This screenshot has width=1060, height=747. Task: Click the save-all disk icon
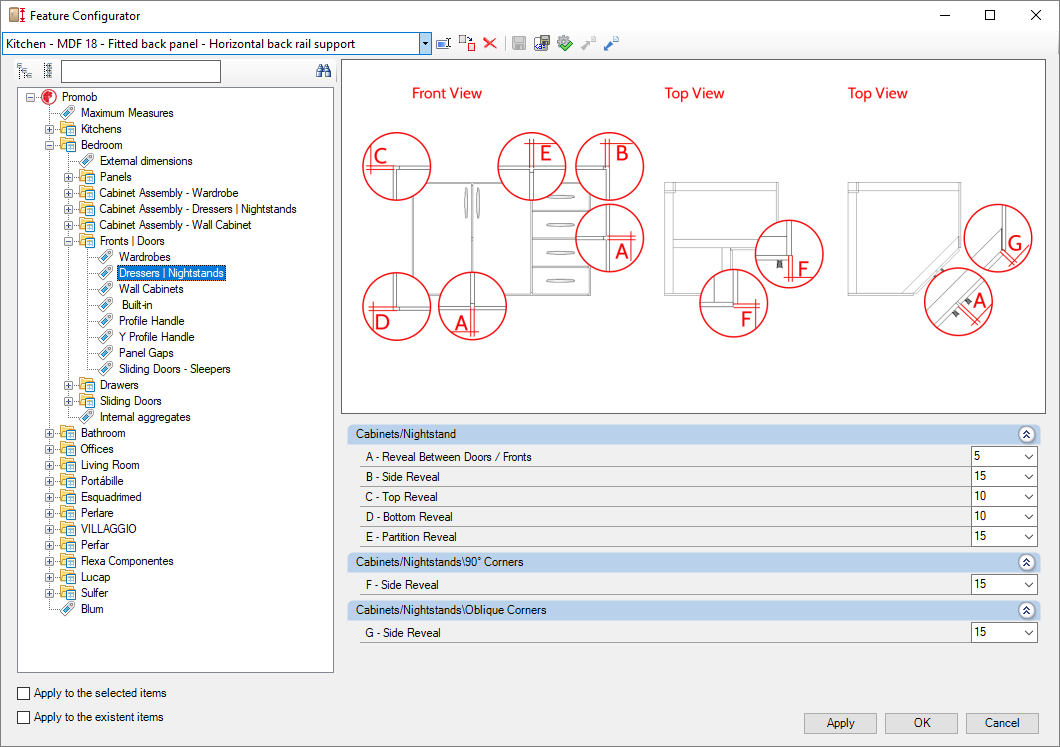(x=541, y=44)
